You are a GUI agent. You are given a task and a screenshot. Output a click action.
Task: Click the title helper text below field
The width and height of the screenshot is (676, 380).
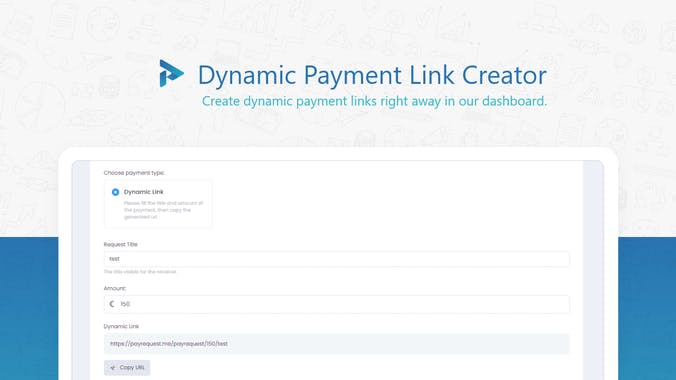(x=140, y=272)
